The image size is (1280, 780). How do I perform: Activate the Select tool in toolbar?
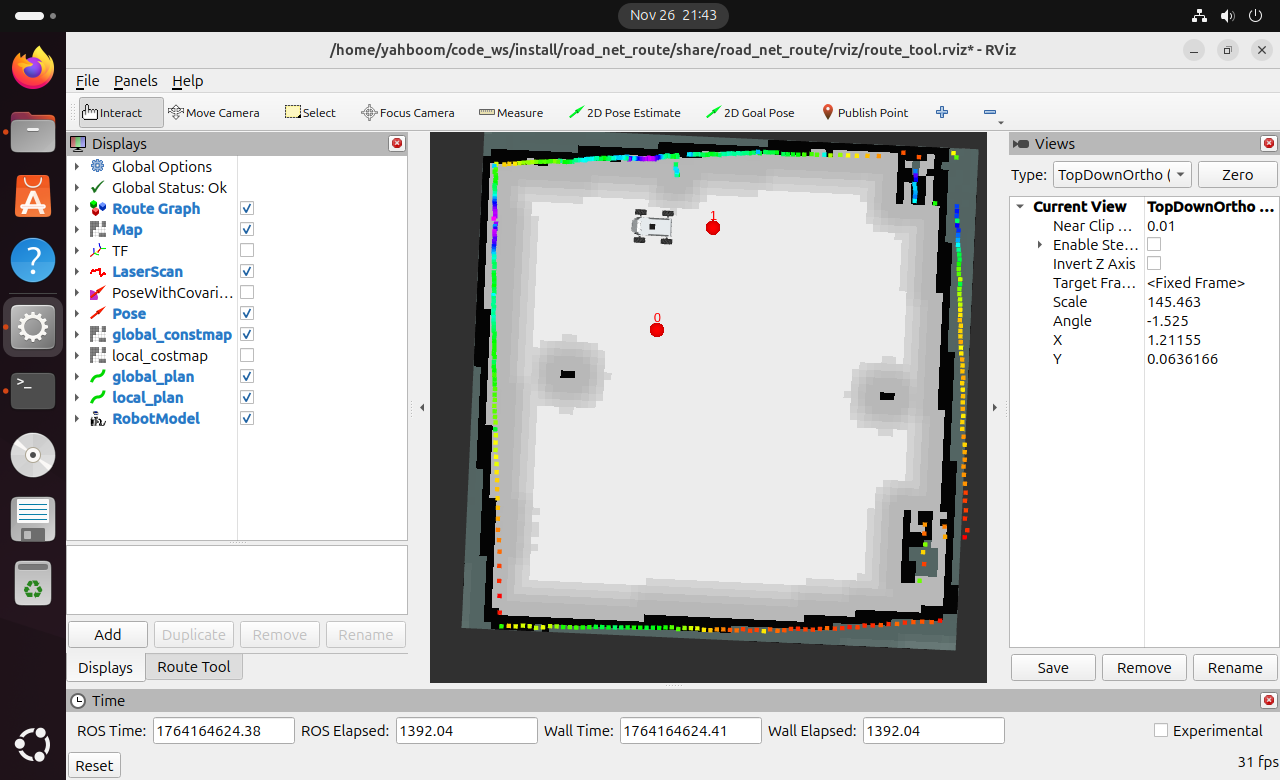coord(310,113)
